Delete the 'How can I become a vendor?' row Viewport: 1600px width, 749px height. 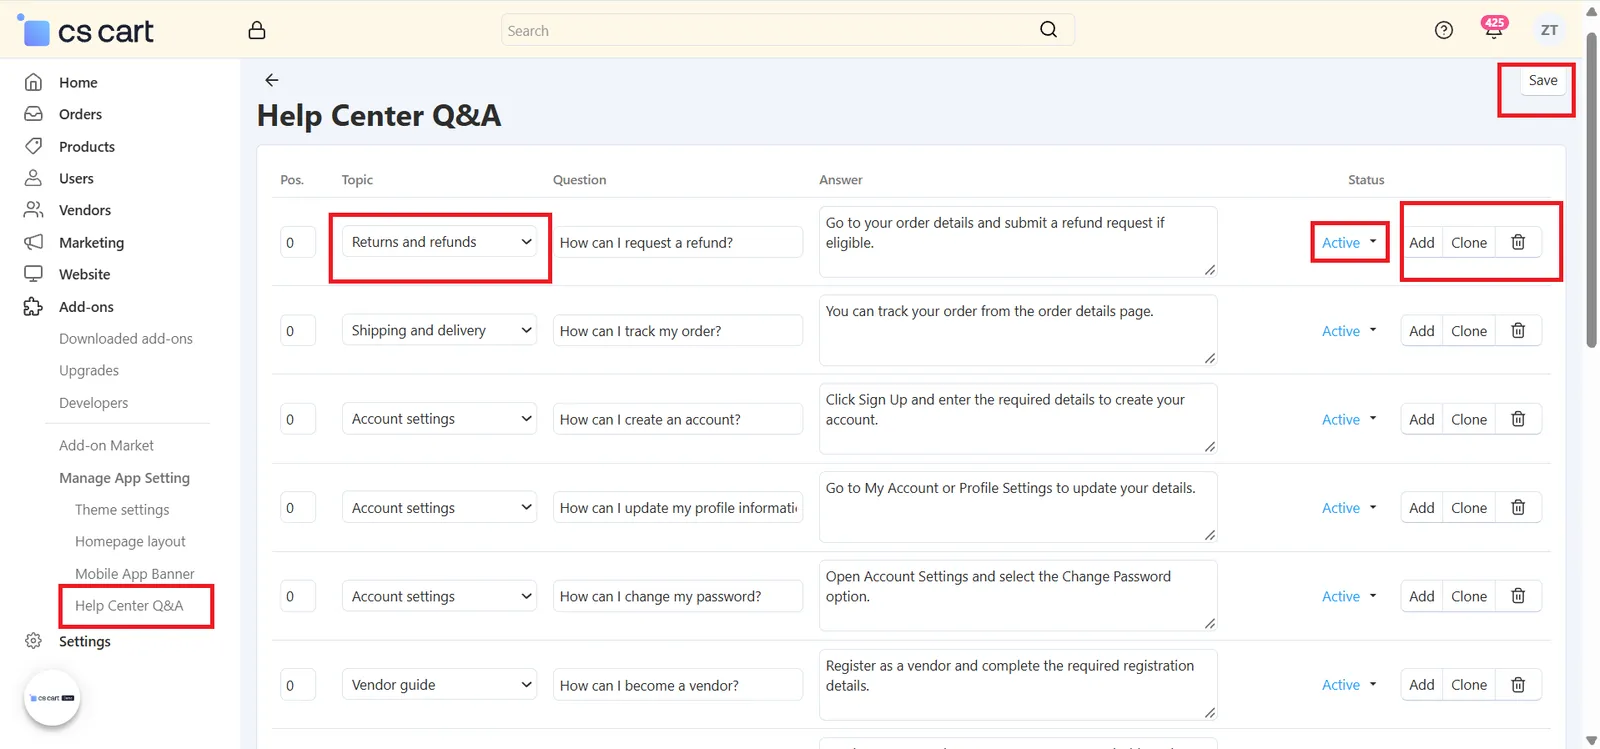(x=1518, y=685)
